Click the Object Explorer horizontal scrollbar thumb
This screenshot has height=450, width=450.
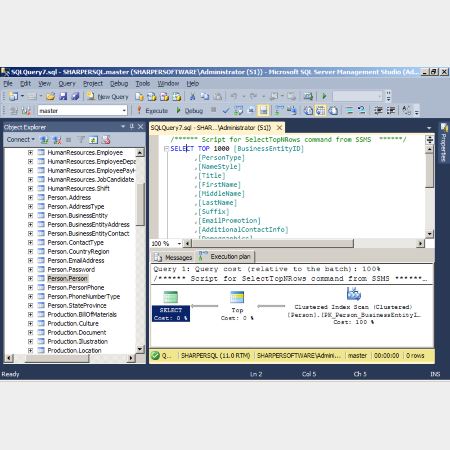point(57,358)
